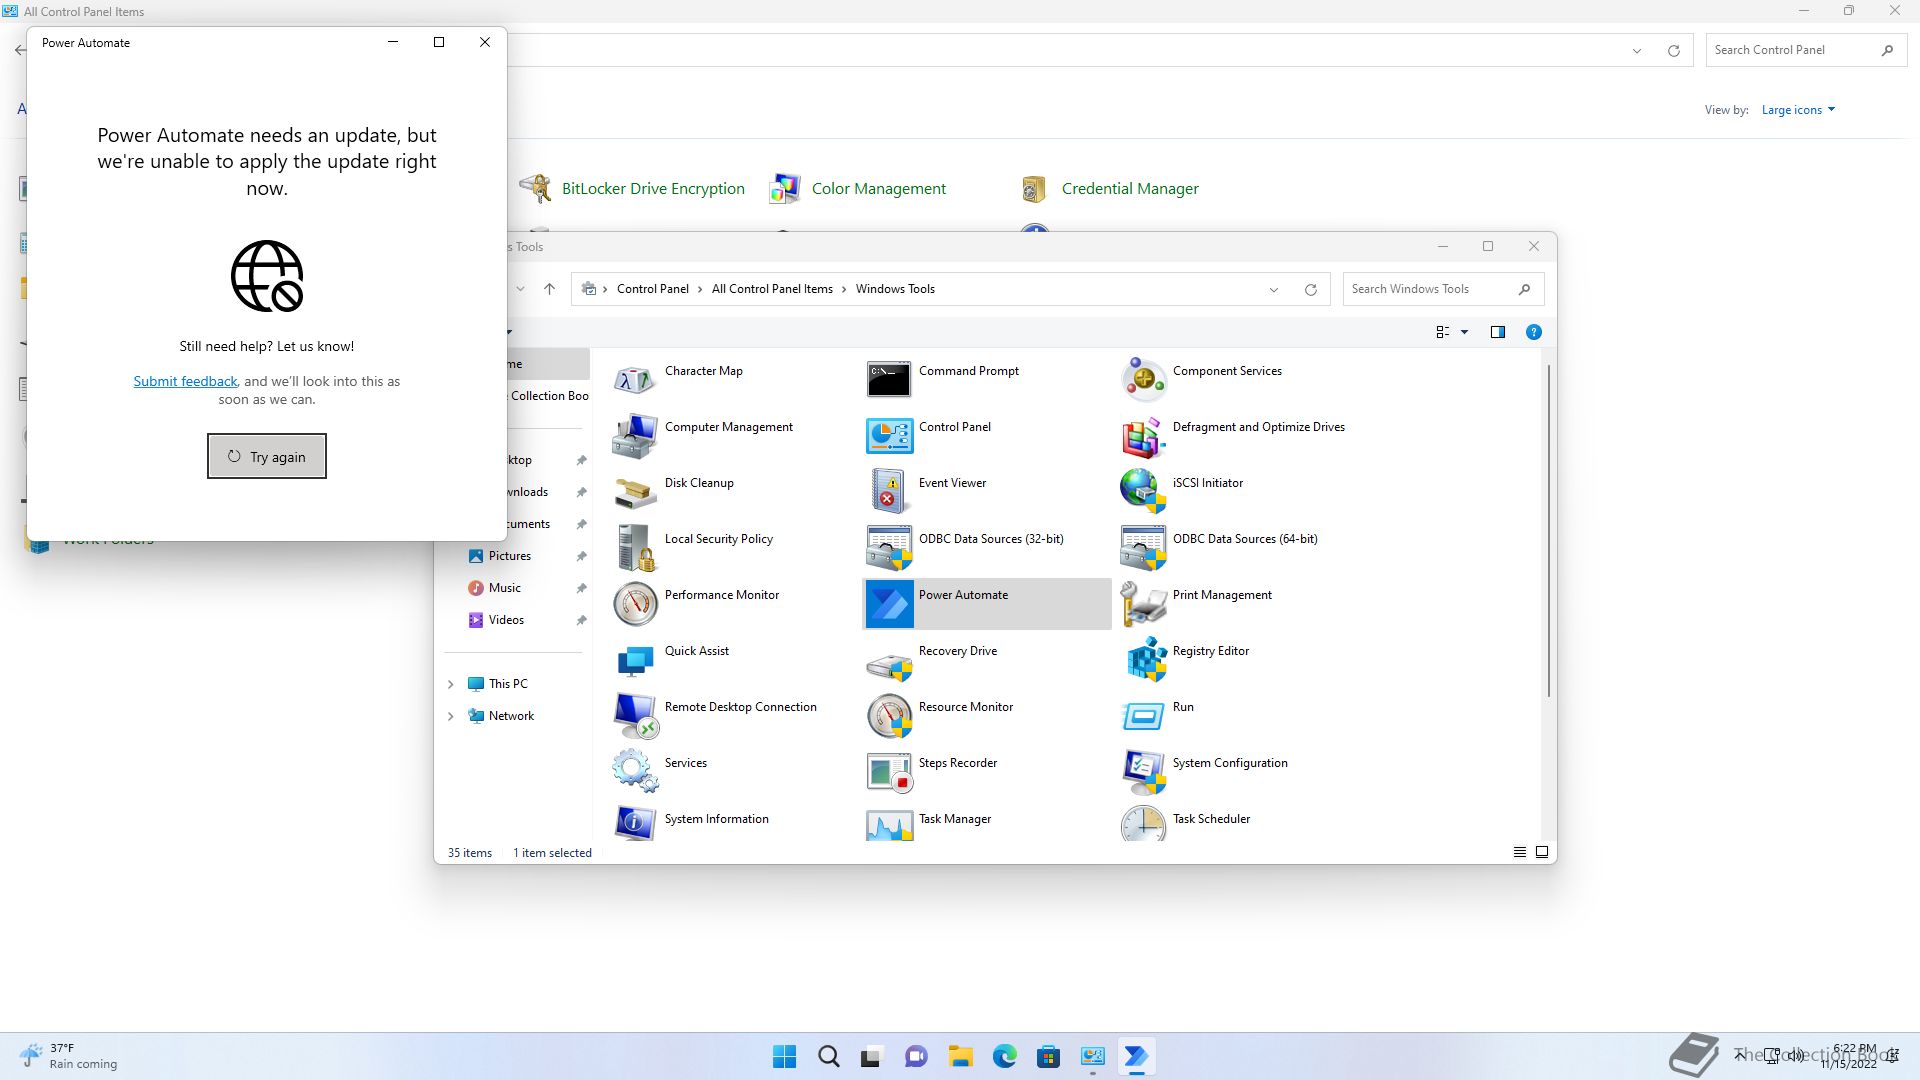This screenshot has width=1920, height=1080.
Task: Toggle the preview pane button
Action: point(1497,332)
